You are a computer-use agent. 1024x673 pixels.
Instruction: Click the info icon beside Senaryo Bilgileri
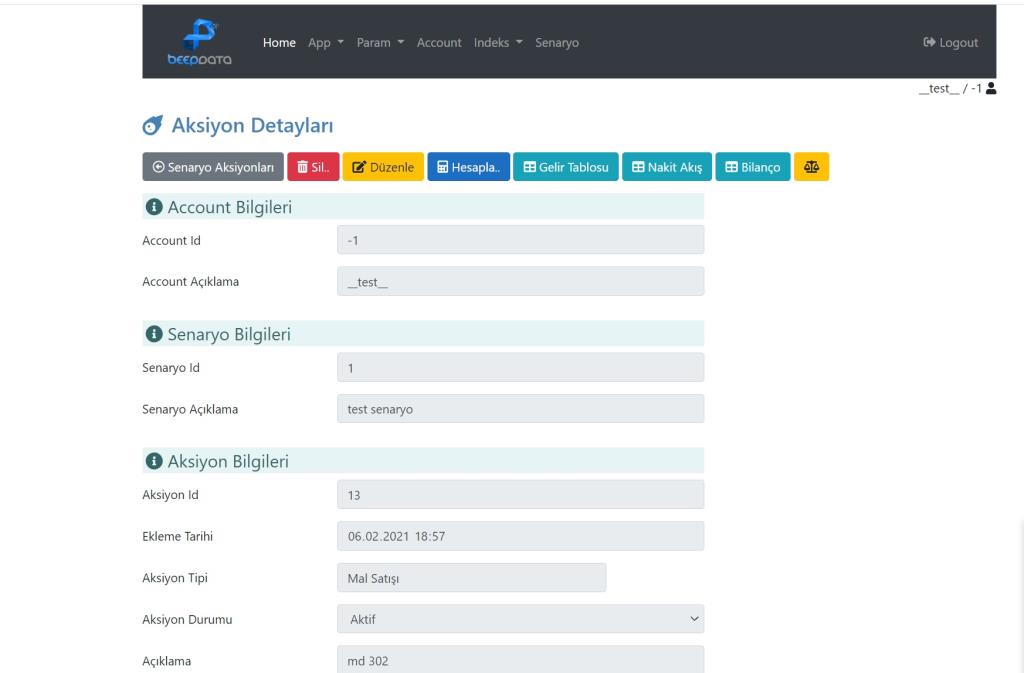153,334
